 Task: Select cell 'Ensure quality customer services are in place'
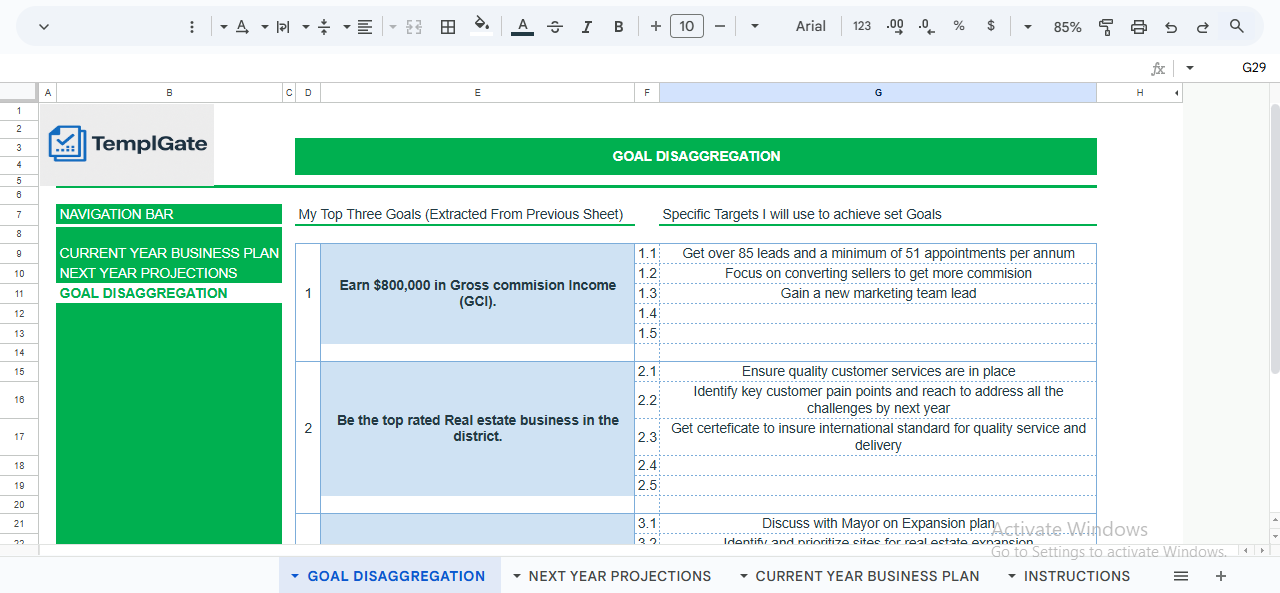click(878, 371)
